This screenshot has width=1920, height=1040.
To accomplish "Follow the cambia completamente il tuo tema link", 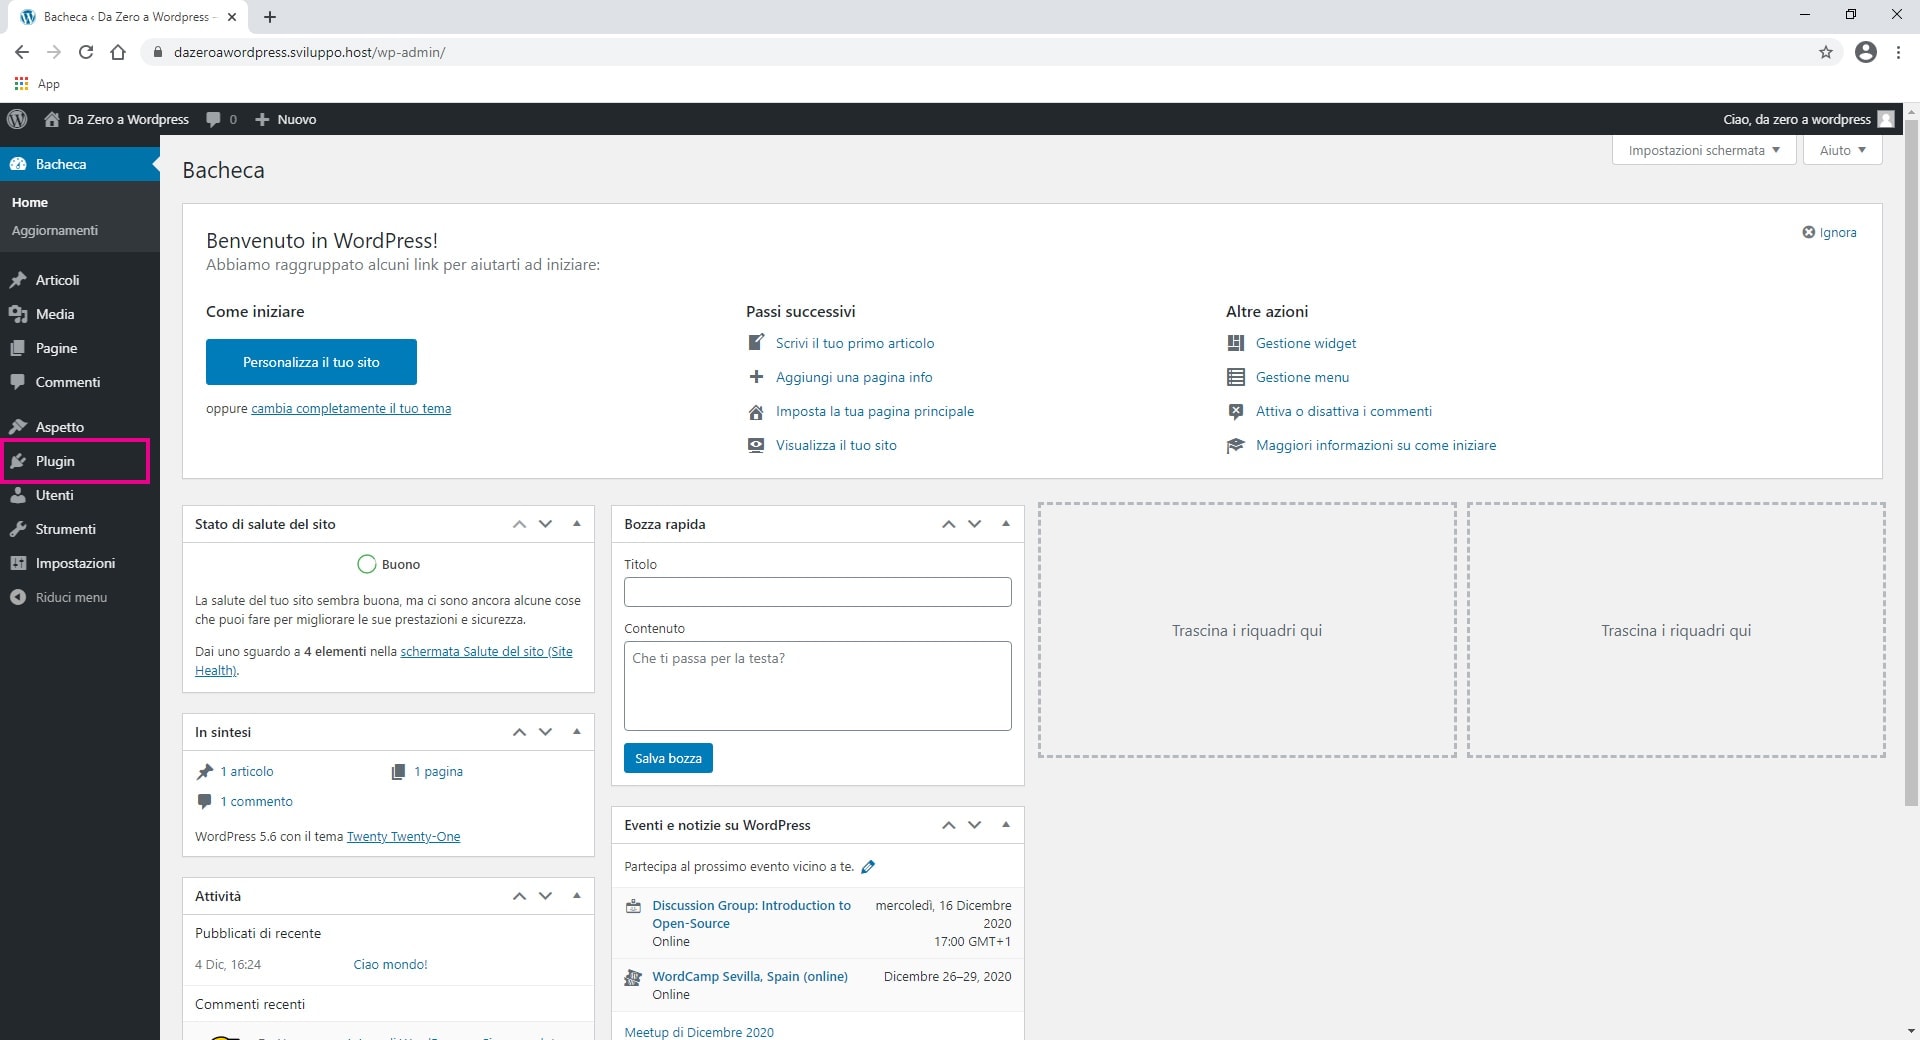I will point(351,408).
